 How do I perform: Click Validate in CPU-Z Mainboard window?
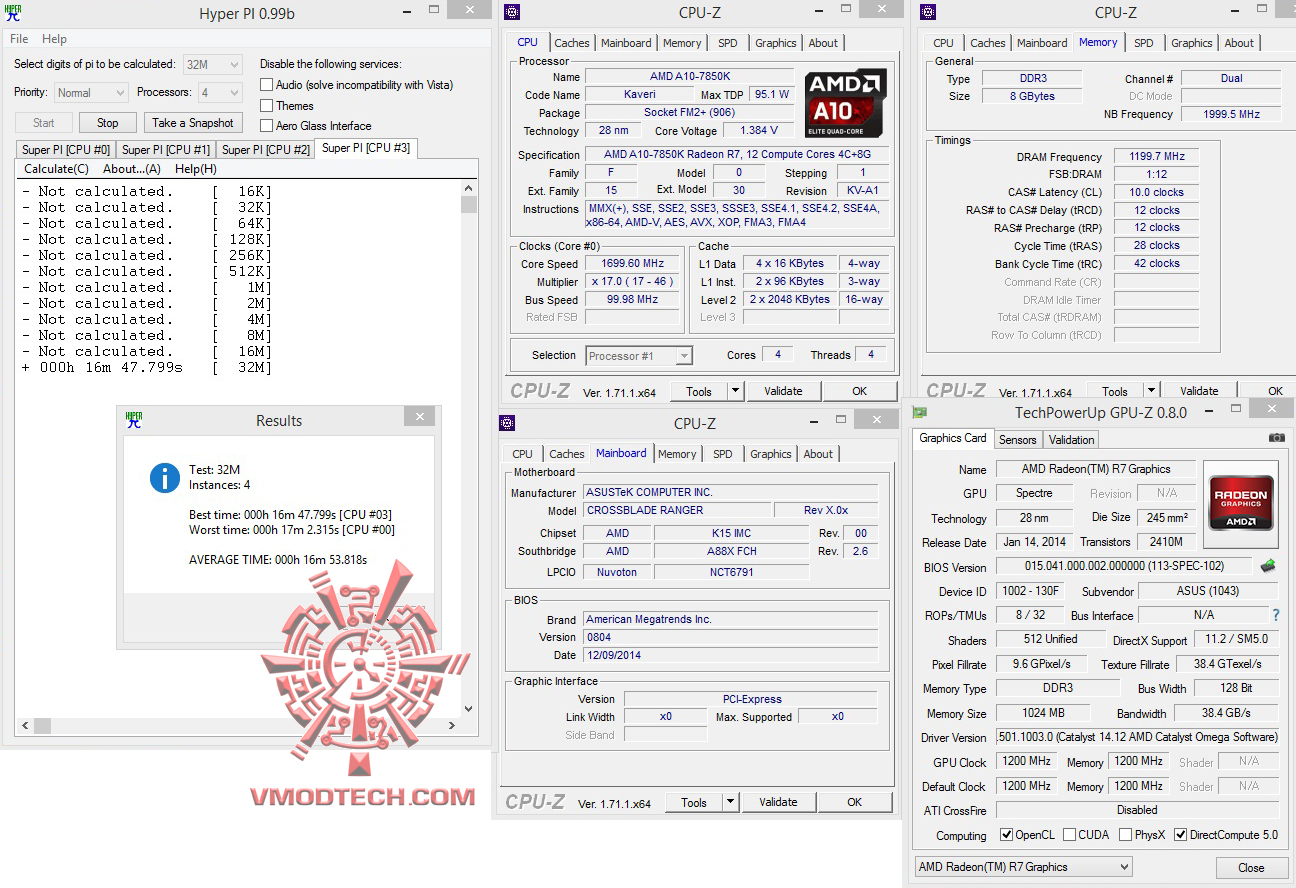(778, 802)
